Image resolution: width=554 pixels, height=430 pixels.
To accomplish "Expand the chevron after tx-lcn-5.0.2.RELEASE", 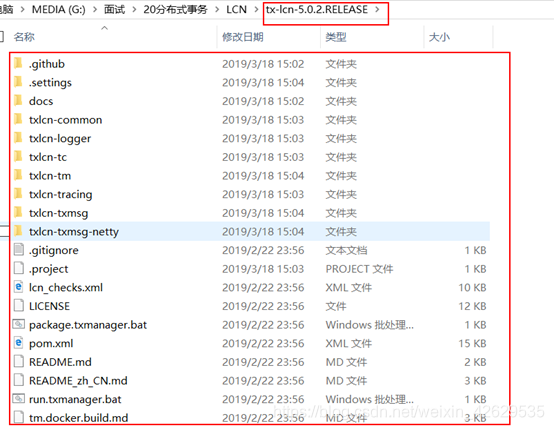I will click(377, 10).
